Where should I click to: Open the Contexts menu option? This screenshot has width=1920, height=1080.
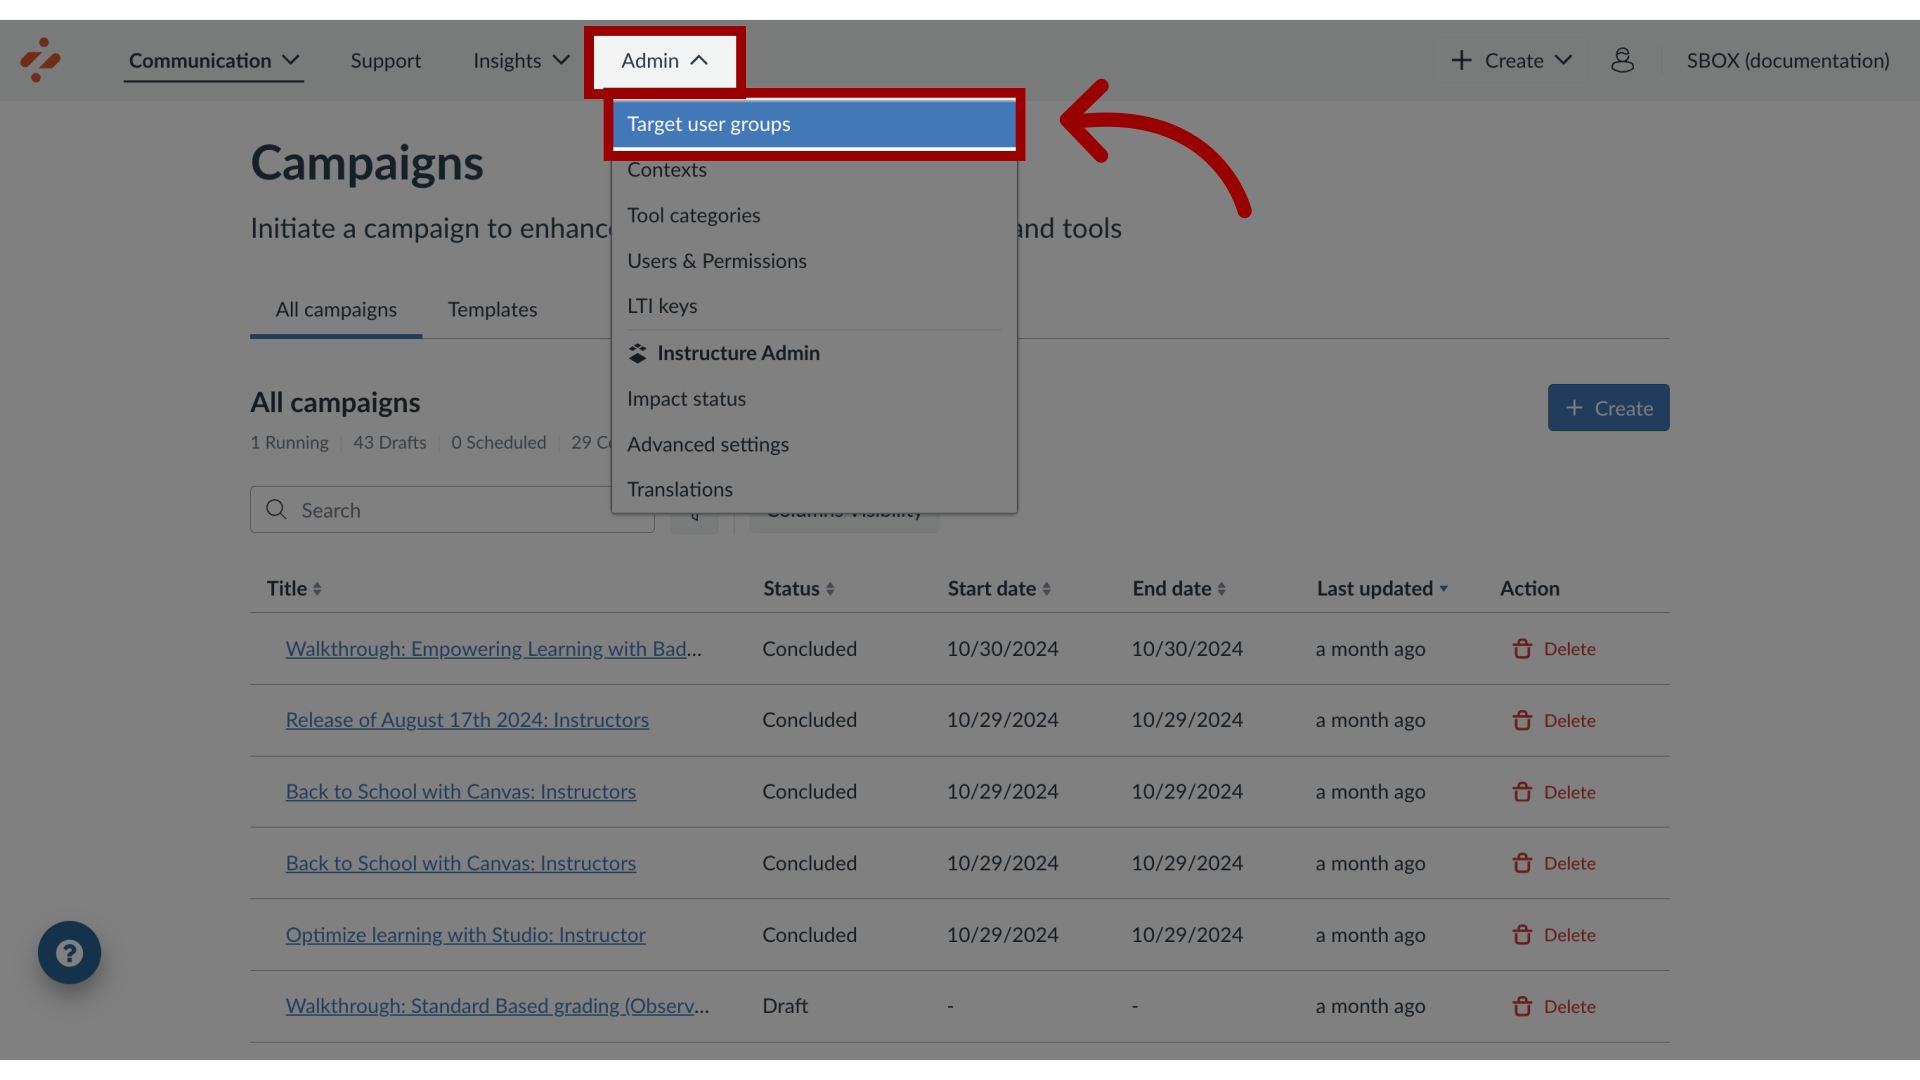[666, 169]
